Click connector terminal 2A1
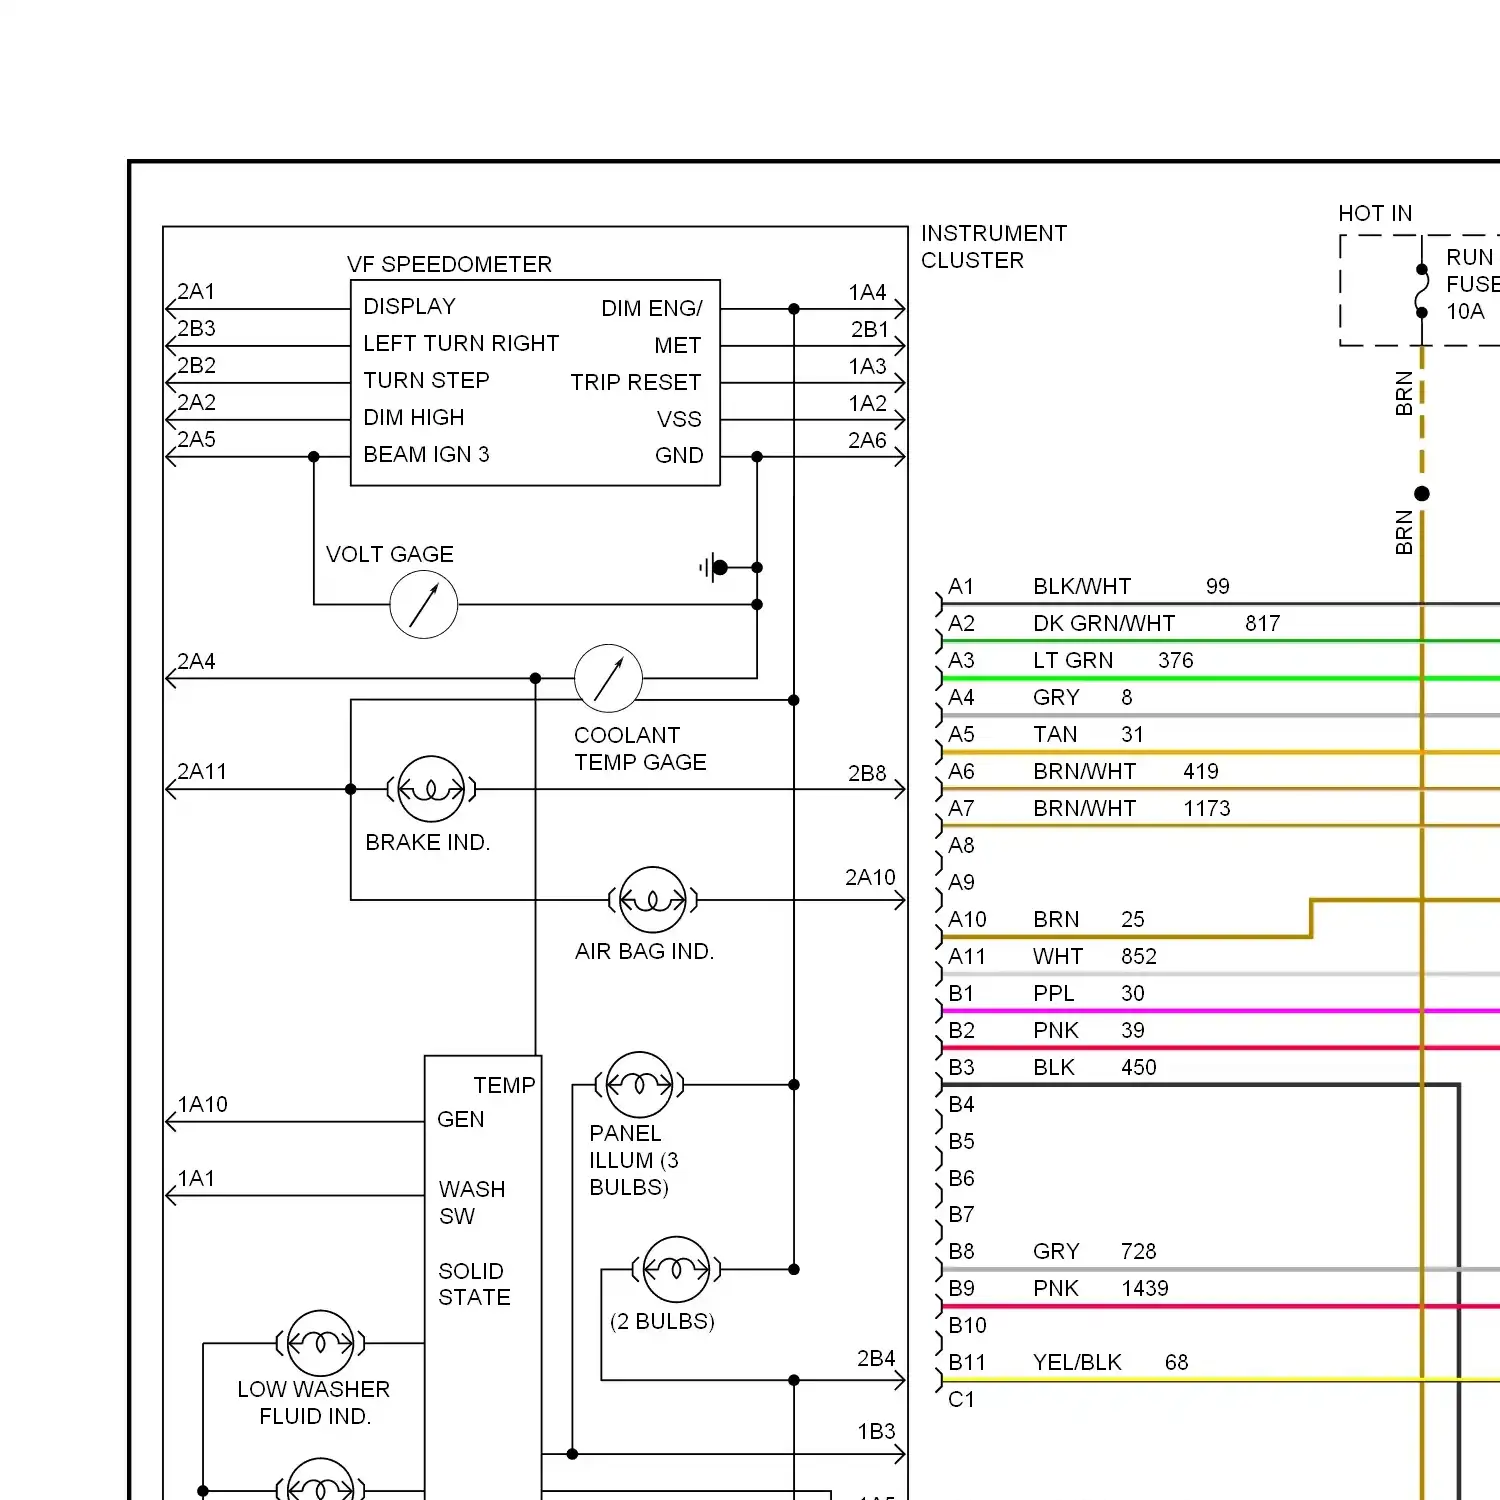The width and height of the screenshot is (1500, 1500). pos(196,291)
